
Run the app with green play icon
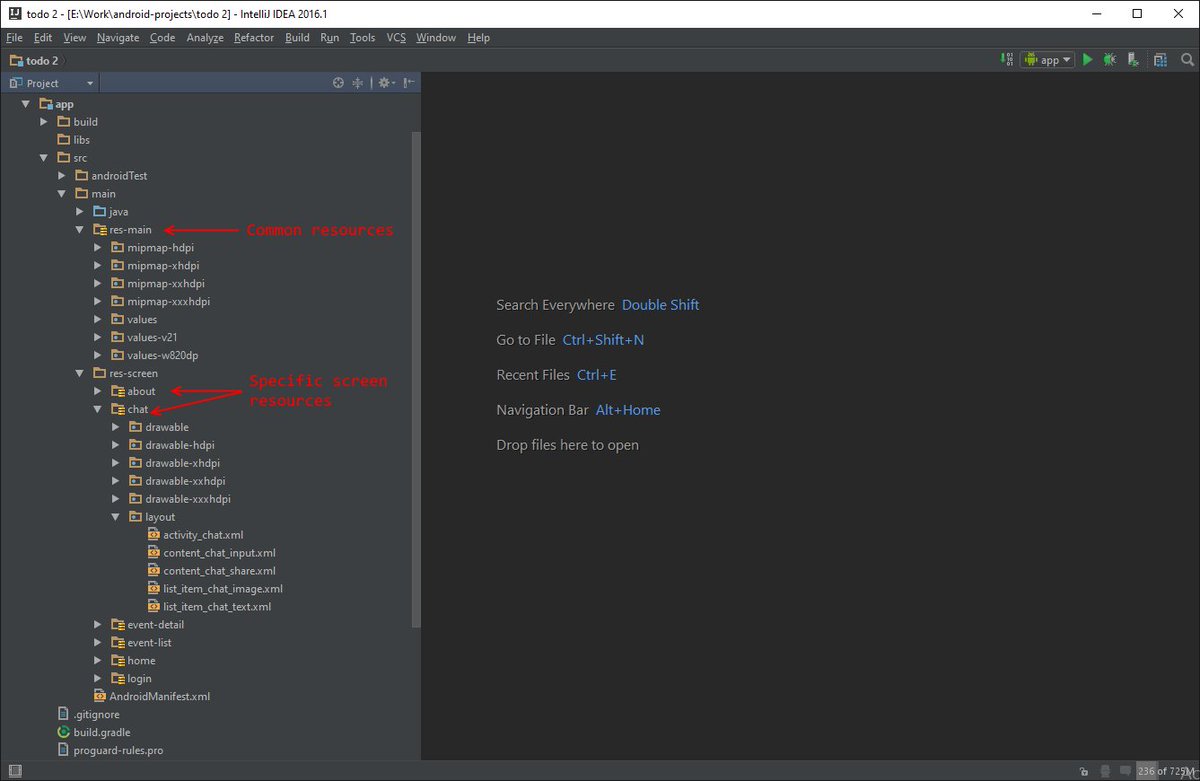coord(1088,60)
